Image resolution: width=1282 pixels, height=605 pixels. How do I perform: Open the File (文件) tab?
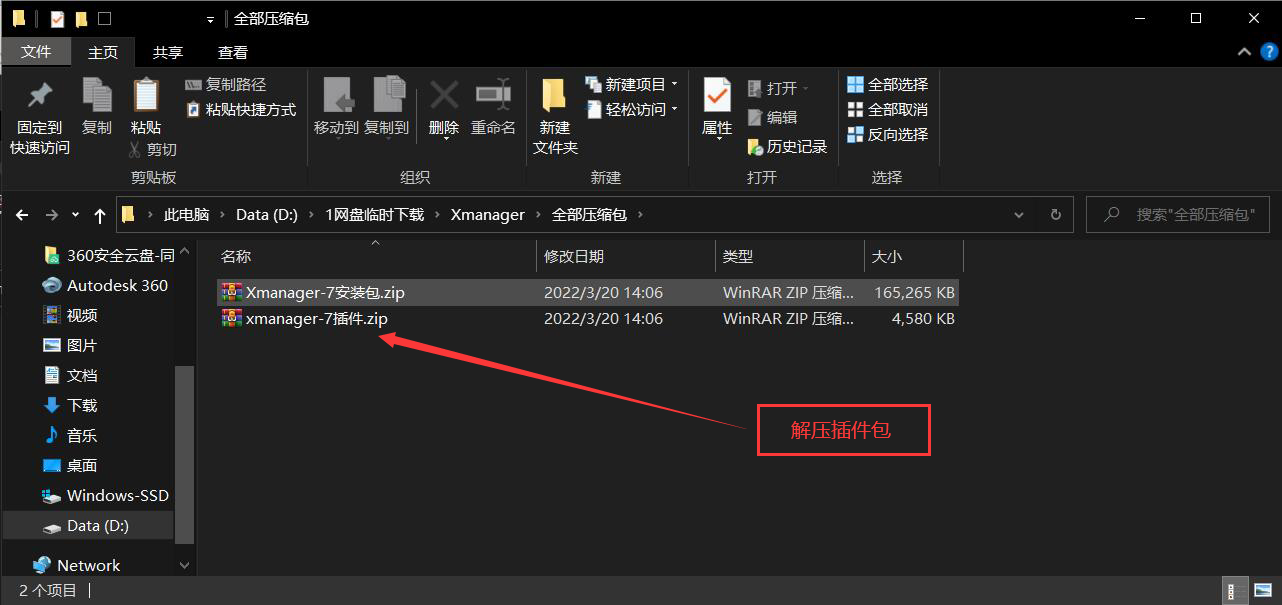pyautogui.click(x=36, y=52)
